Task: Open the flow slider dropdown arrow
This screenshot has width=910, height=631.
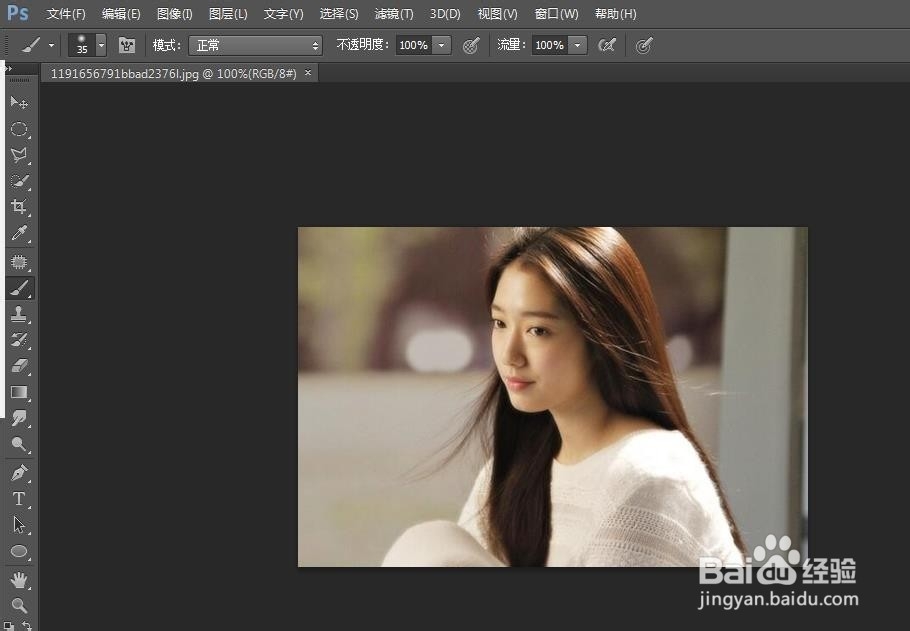Action: (x=577, y=45)
